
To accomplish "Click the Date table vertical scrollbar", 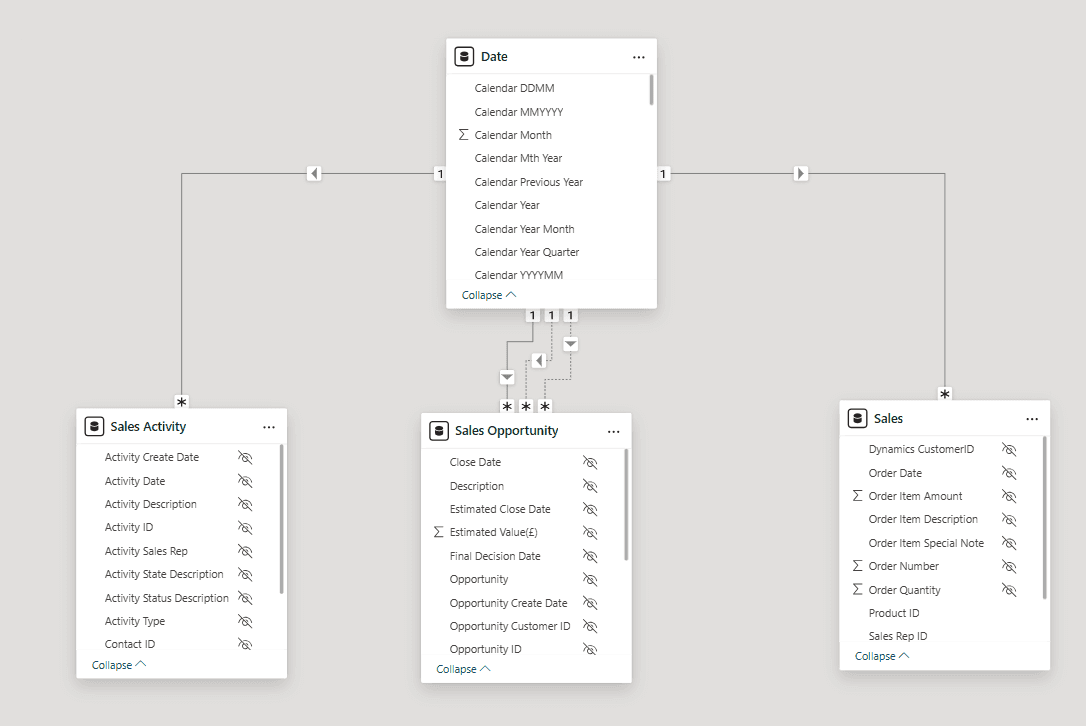I will click(652, 90).
